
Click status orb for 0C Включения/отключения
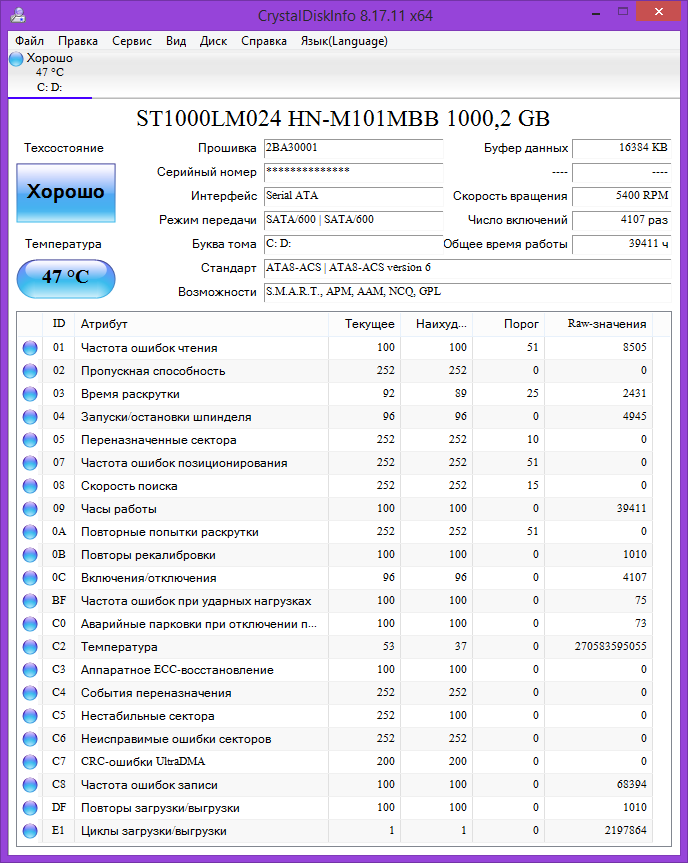(30, 578)
